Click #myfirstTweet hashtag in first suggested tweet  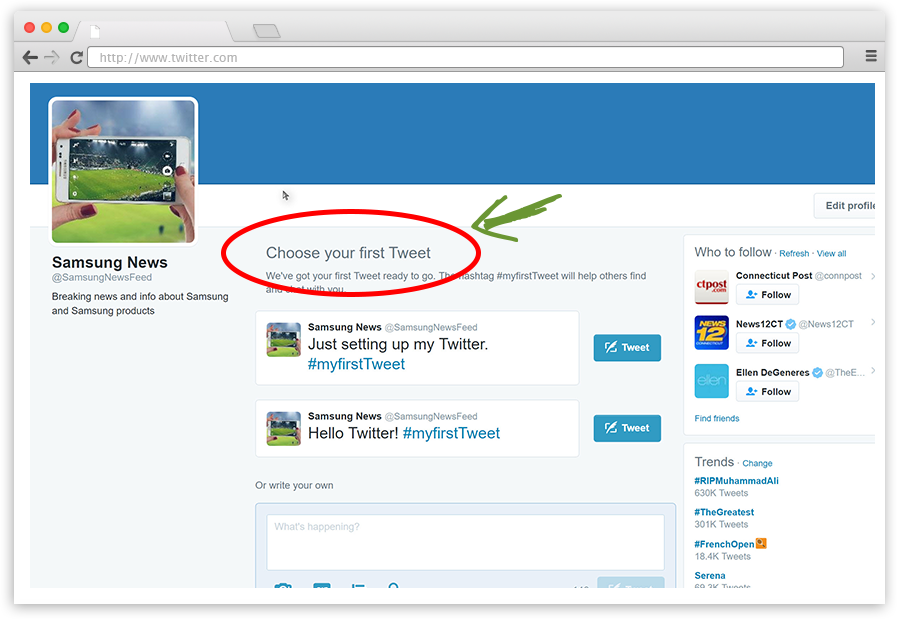[356, 364]
